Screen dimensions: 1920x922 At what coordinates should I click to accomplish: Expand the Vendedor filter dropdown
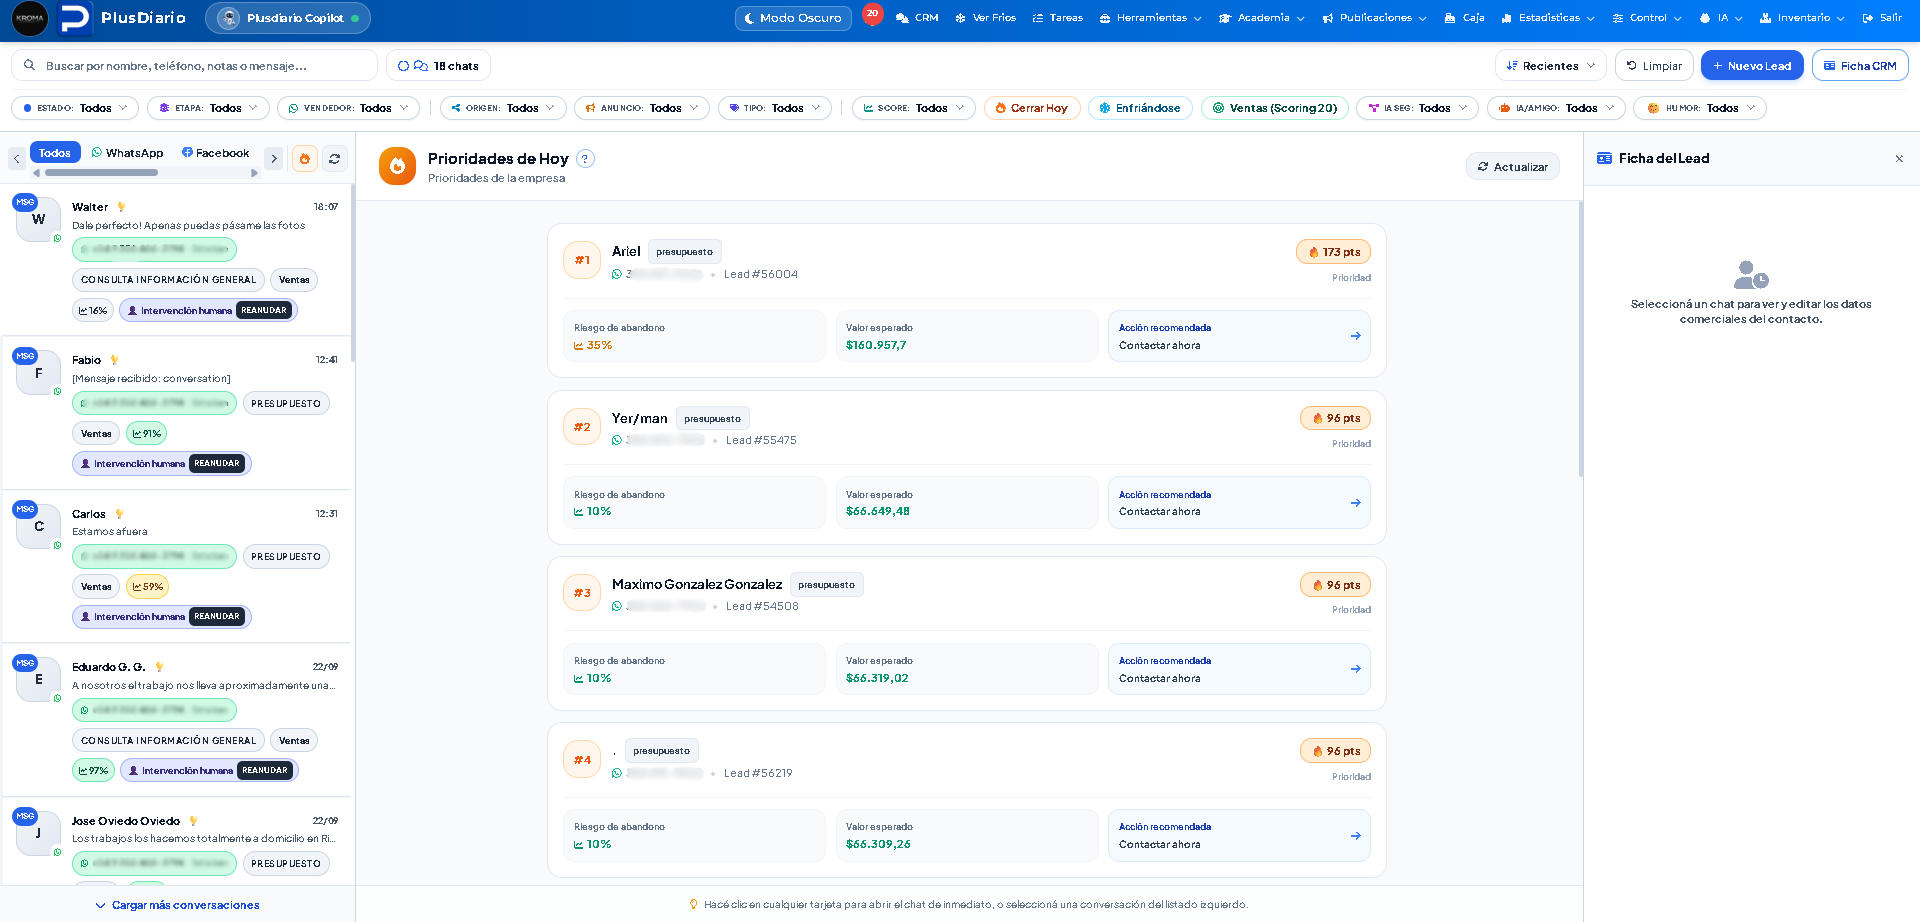pos(348,108)
